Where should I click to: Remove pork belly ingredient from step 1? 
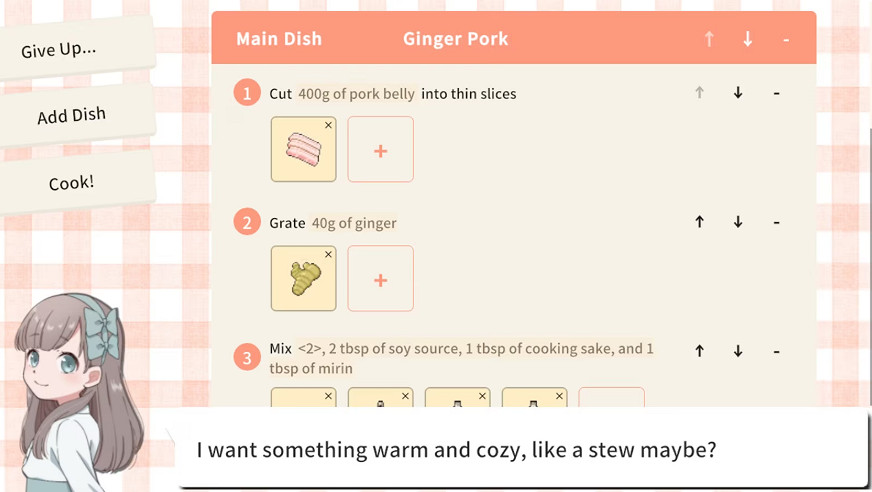click(x=328, y=125)
